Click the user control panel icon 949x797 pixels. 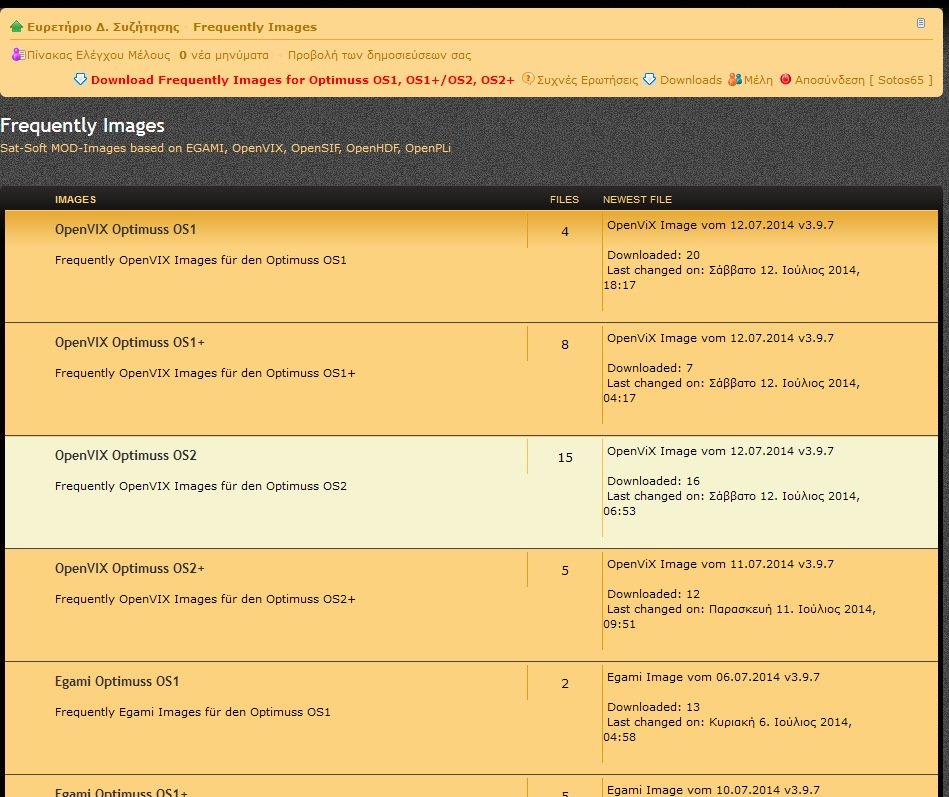click(18, 54)
